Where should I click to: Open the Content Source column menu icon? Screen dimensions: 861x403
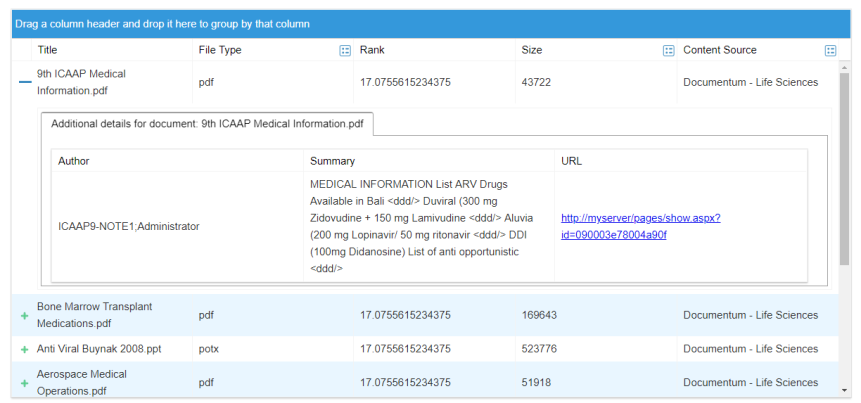[830, 50]
